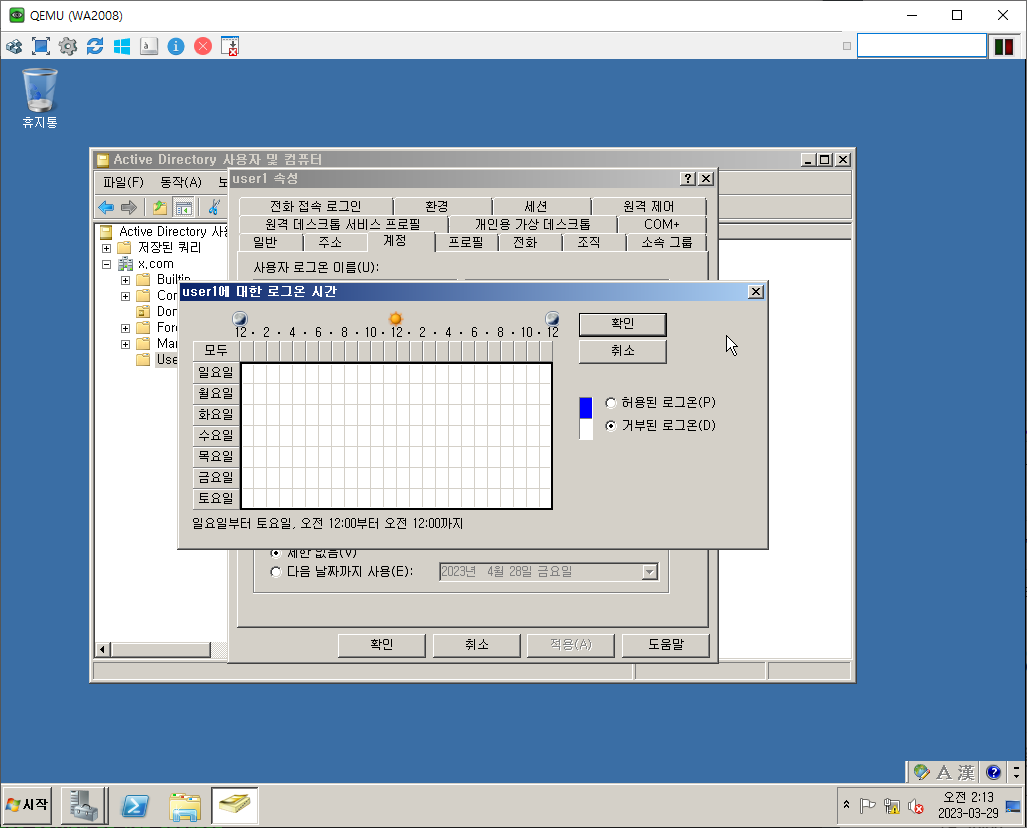The image size is (1027, 828).
Task: Click the All button in logon grid
Action: [216, 351]
